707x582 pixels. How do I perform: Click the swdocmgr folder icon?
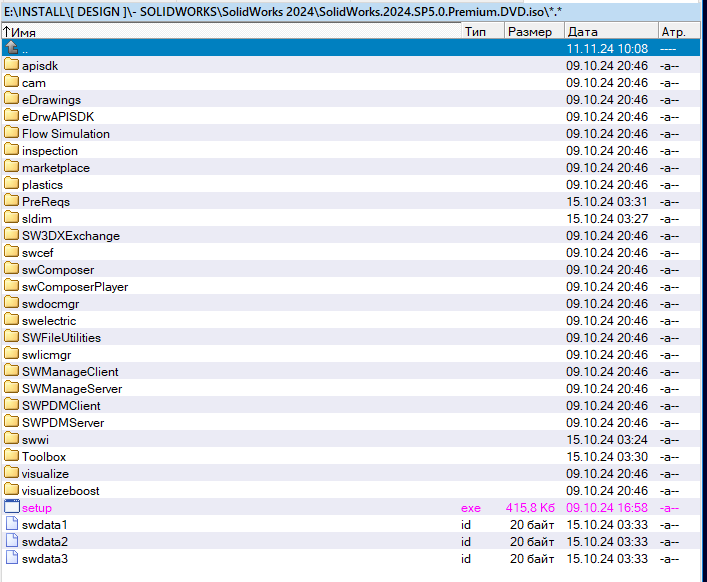[x=12, y=303]
